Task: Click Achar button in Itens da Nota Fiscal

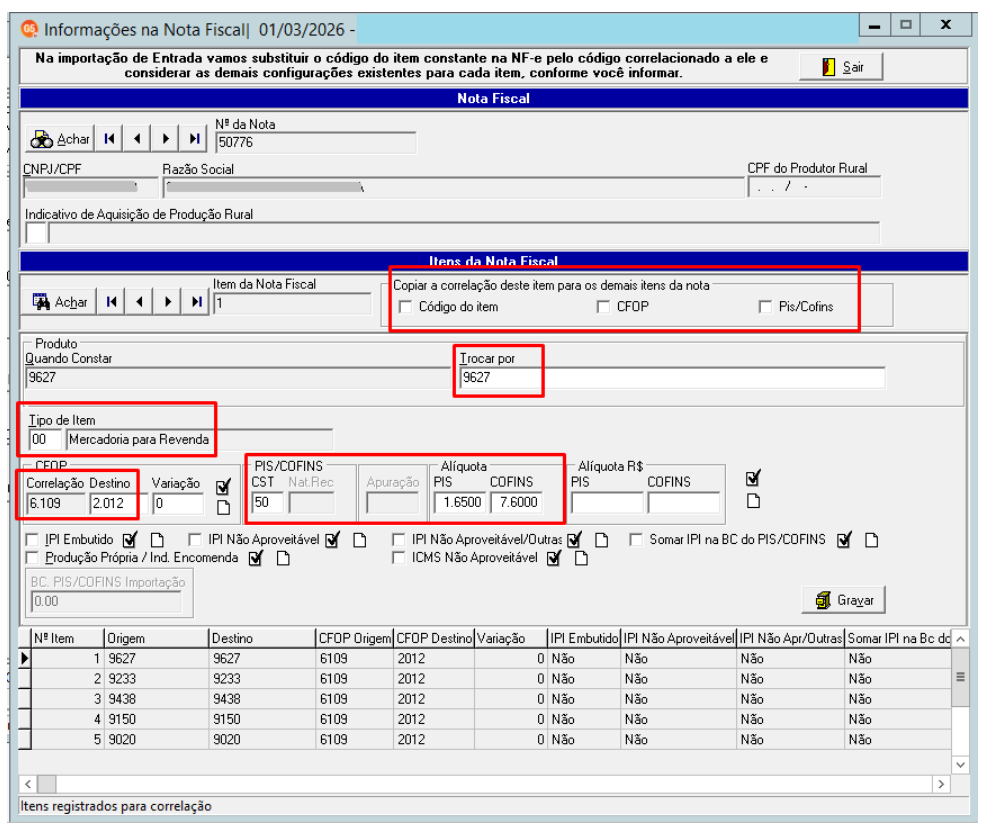Action: coord(60,302)
